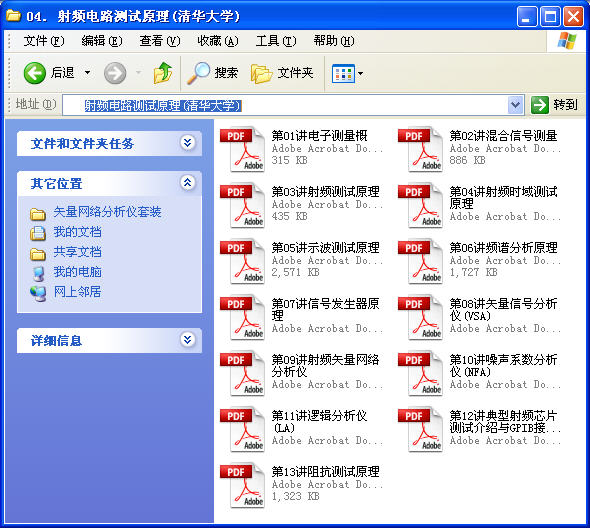Image resolution: width=590 pixels, height=528 pixels.
Task: Collapse the 其它位置 panel
Action: tap(188, 183)
